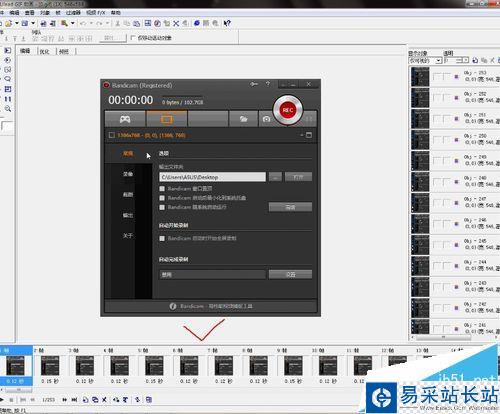Open the 编辑 menu in menu bar
The image size is (500, 414).
tap(14, 13)
